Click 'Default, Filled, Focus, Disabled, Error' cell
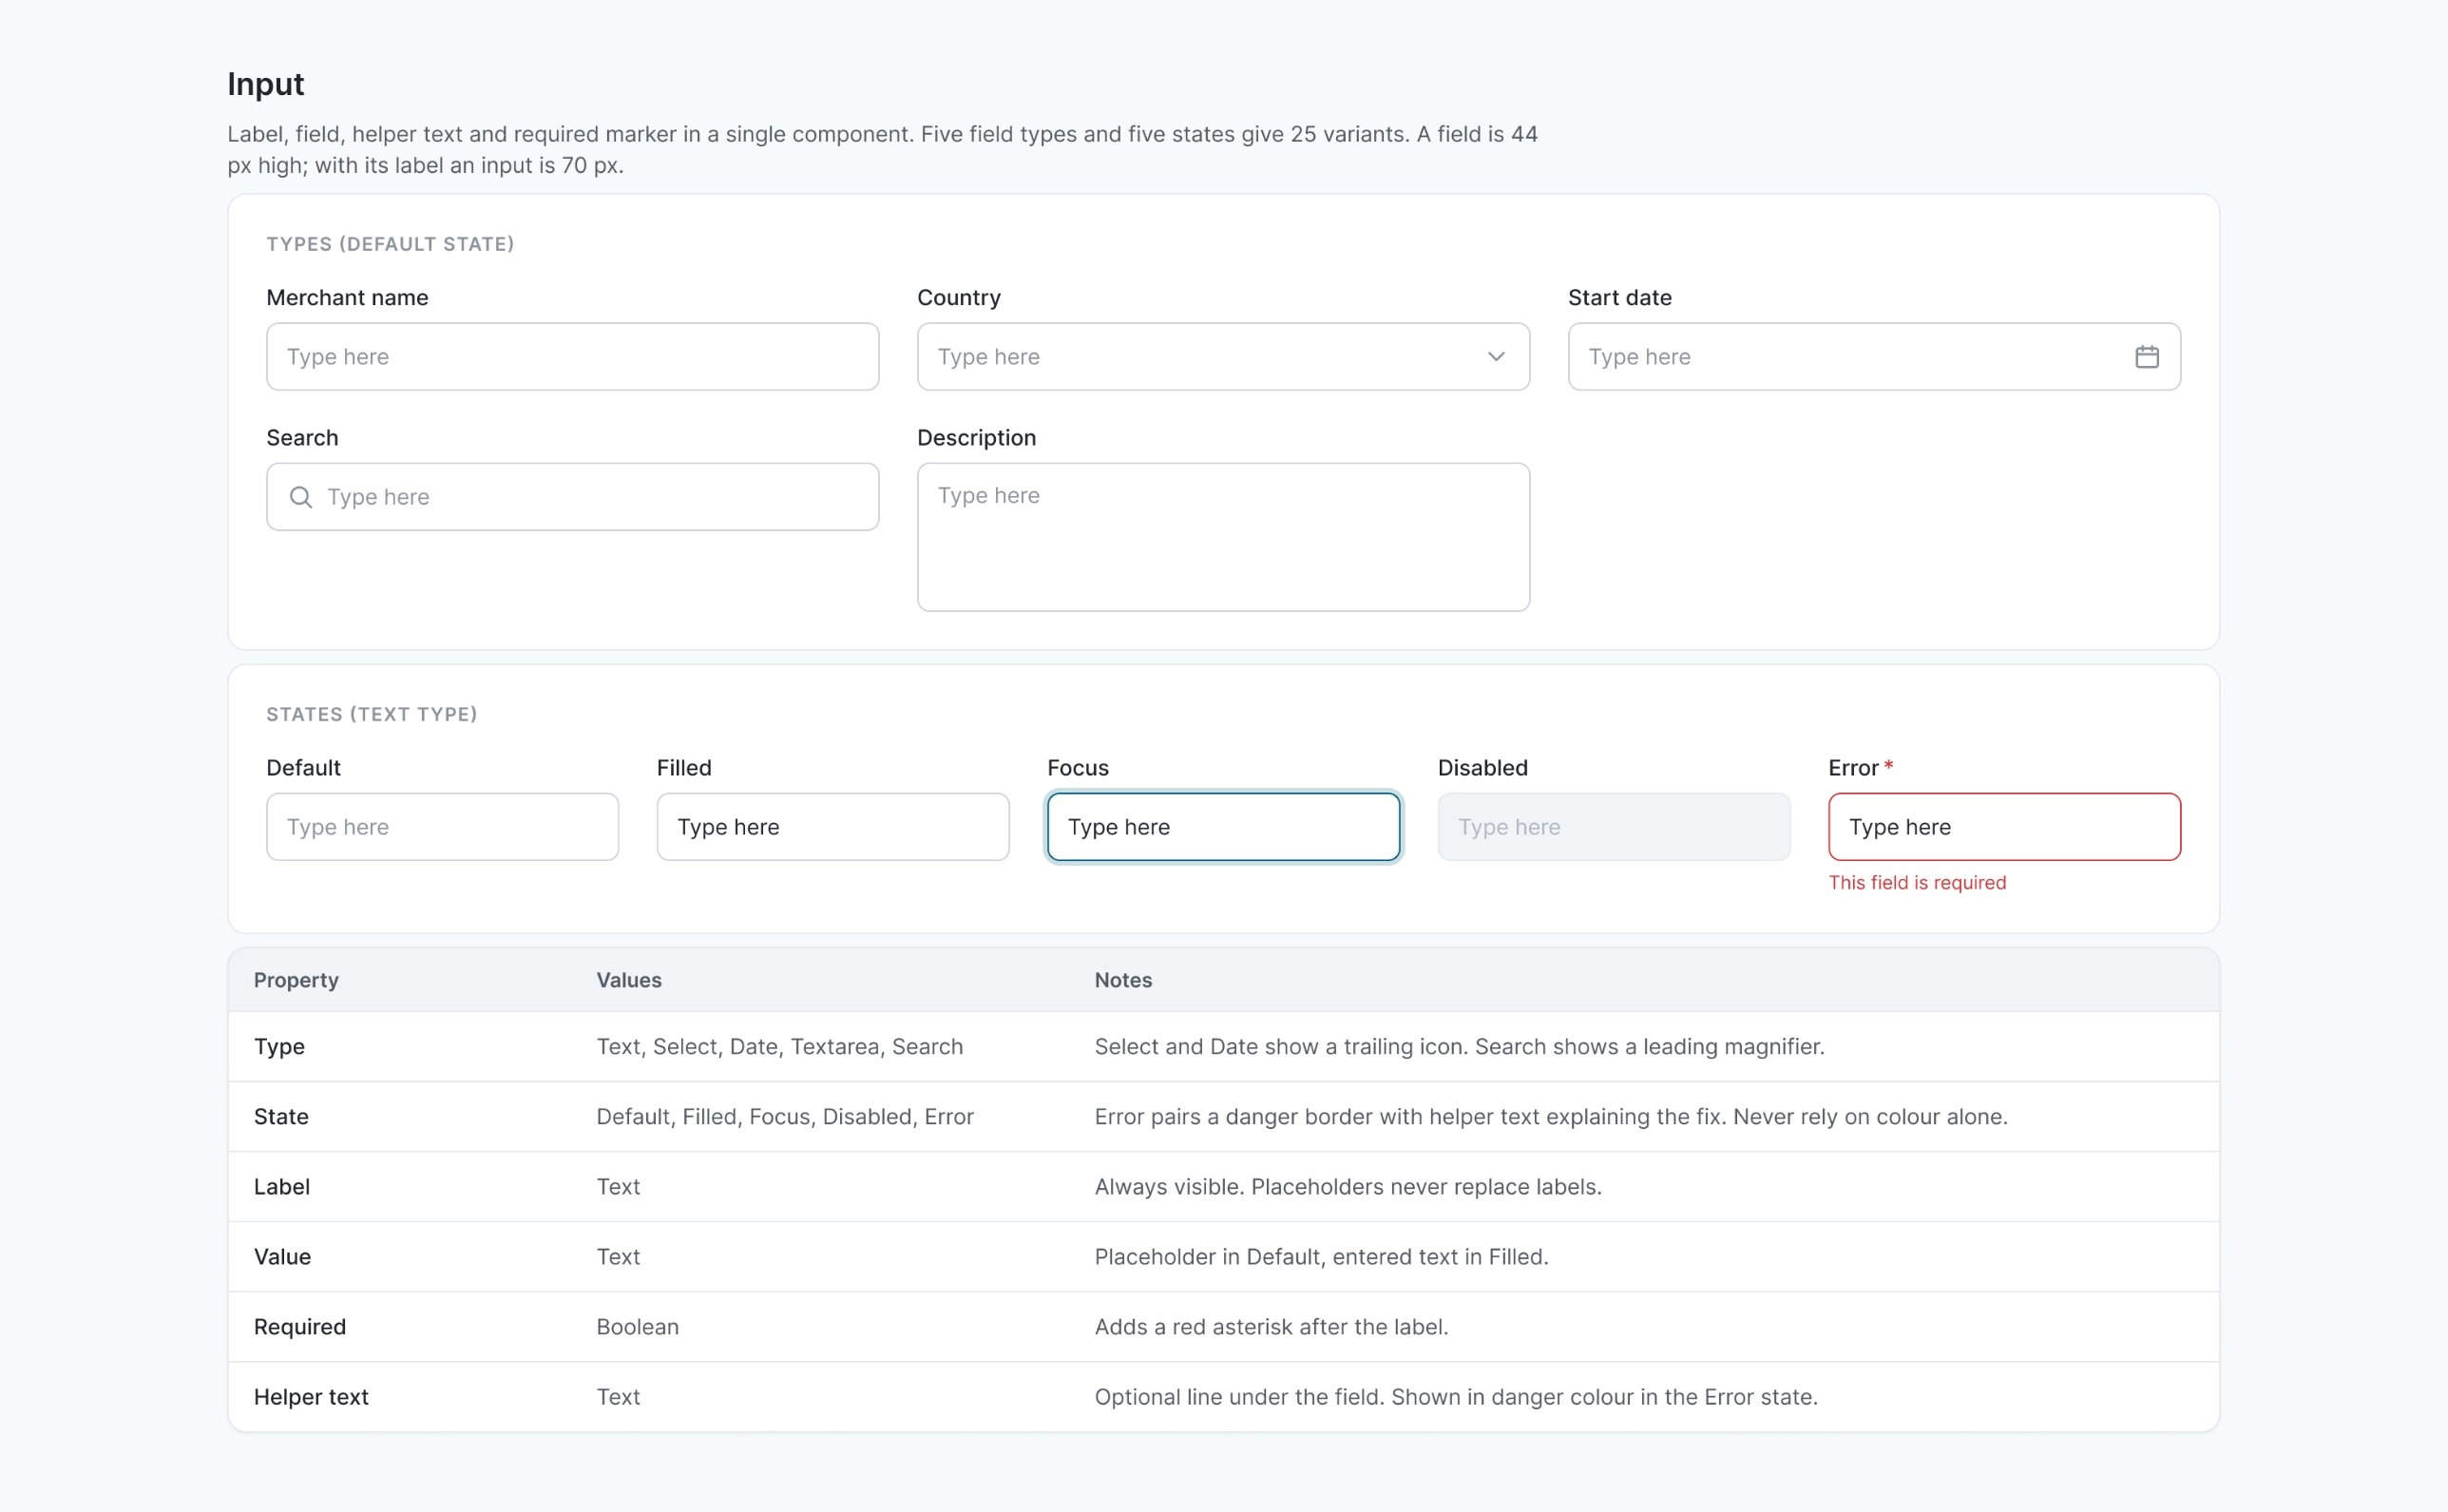2448x1512 pixels. point(785,1117)
